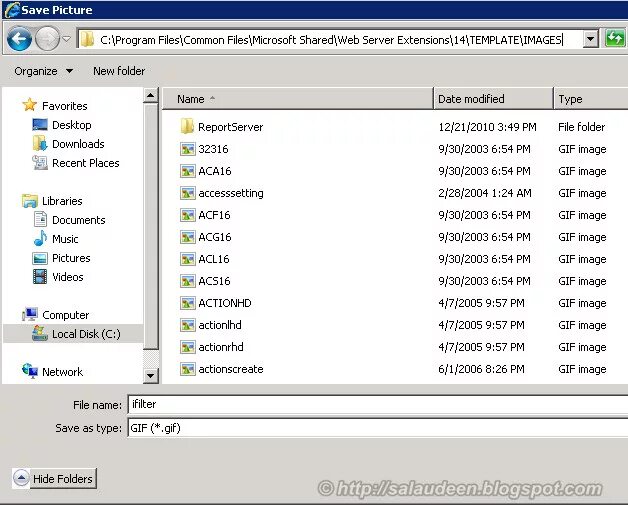This screenshot has width=628, height=505.
Task: Sort by Type column header
Action: point(590,99)
